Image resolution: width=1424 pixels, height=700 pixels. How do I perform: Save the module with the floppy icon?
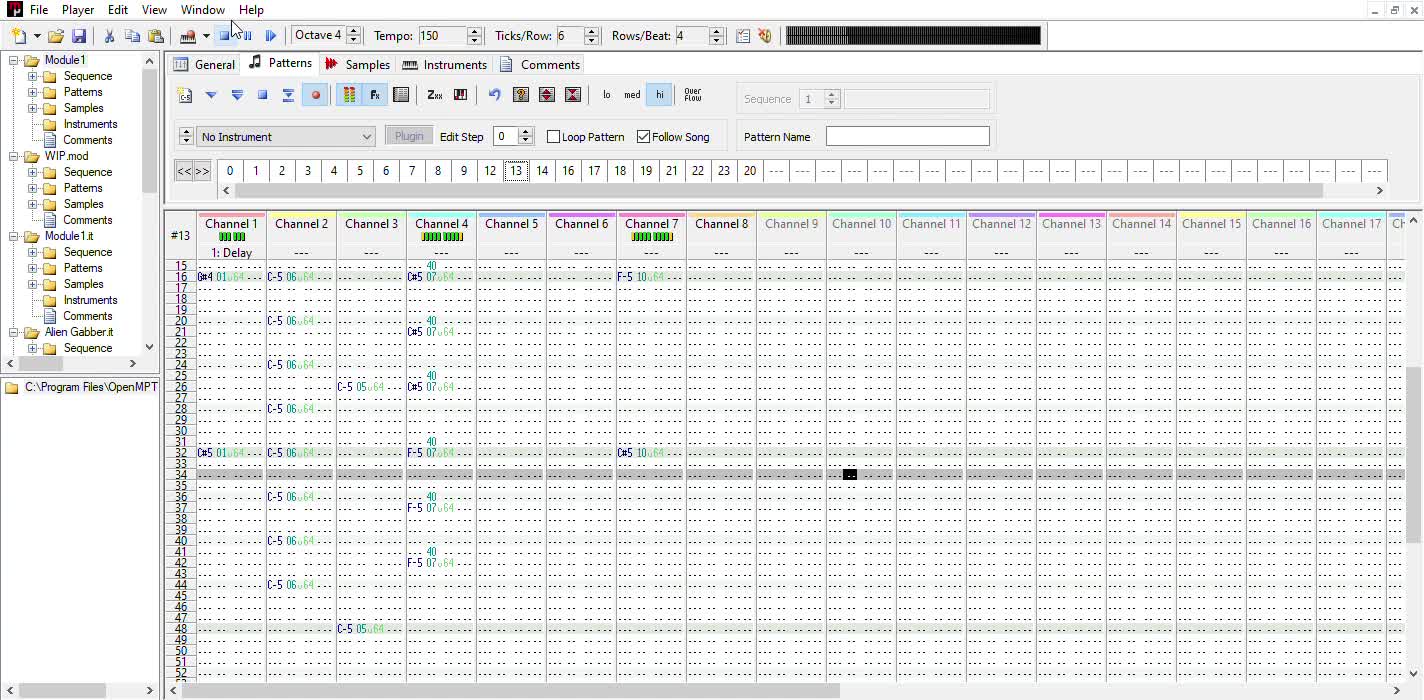tap(79, 36)
